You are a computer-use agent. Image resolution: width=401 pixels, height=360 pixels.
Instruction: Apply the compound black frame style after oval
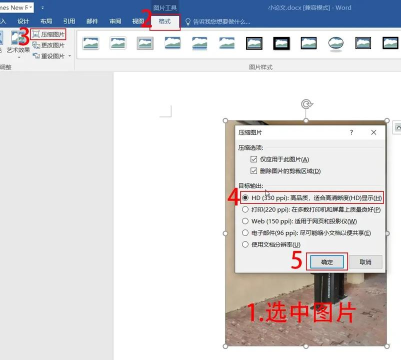[x=363, y=43]
